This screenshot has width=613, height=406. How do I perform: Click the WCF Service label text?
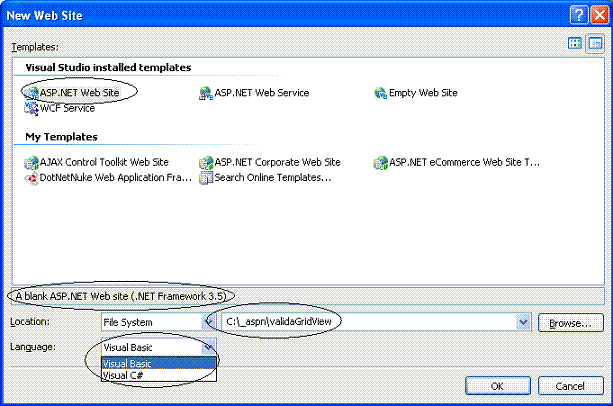point(67,108)
